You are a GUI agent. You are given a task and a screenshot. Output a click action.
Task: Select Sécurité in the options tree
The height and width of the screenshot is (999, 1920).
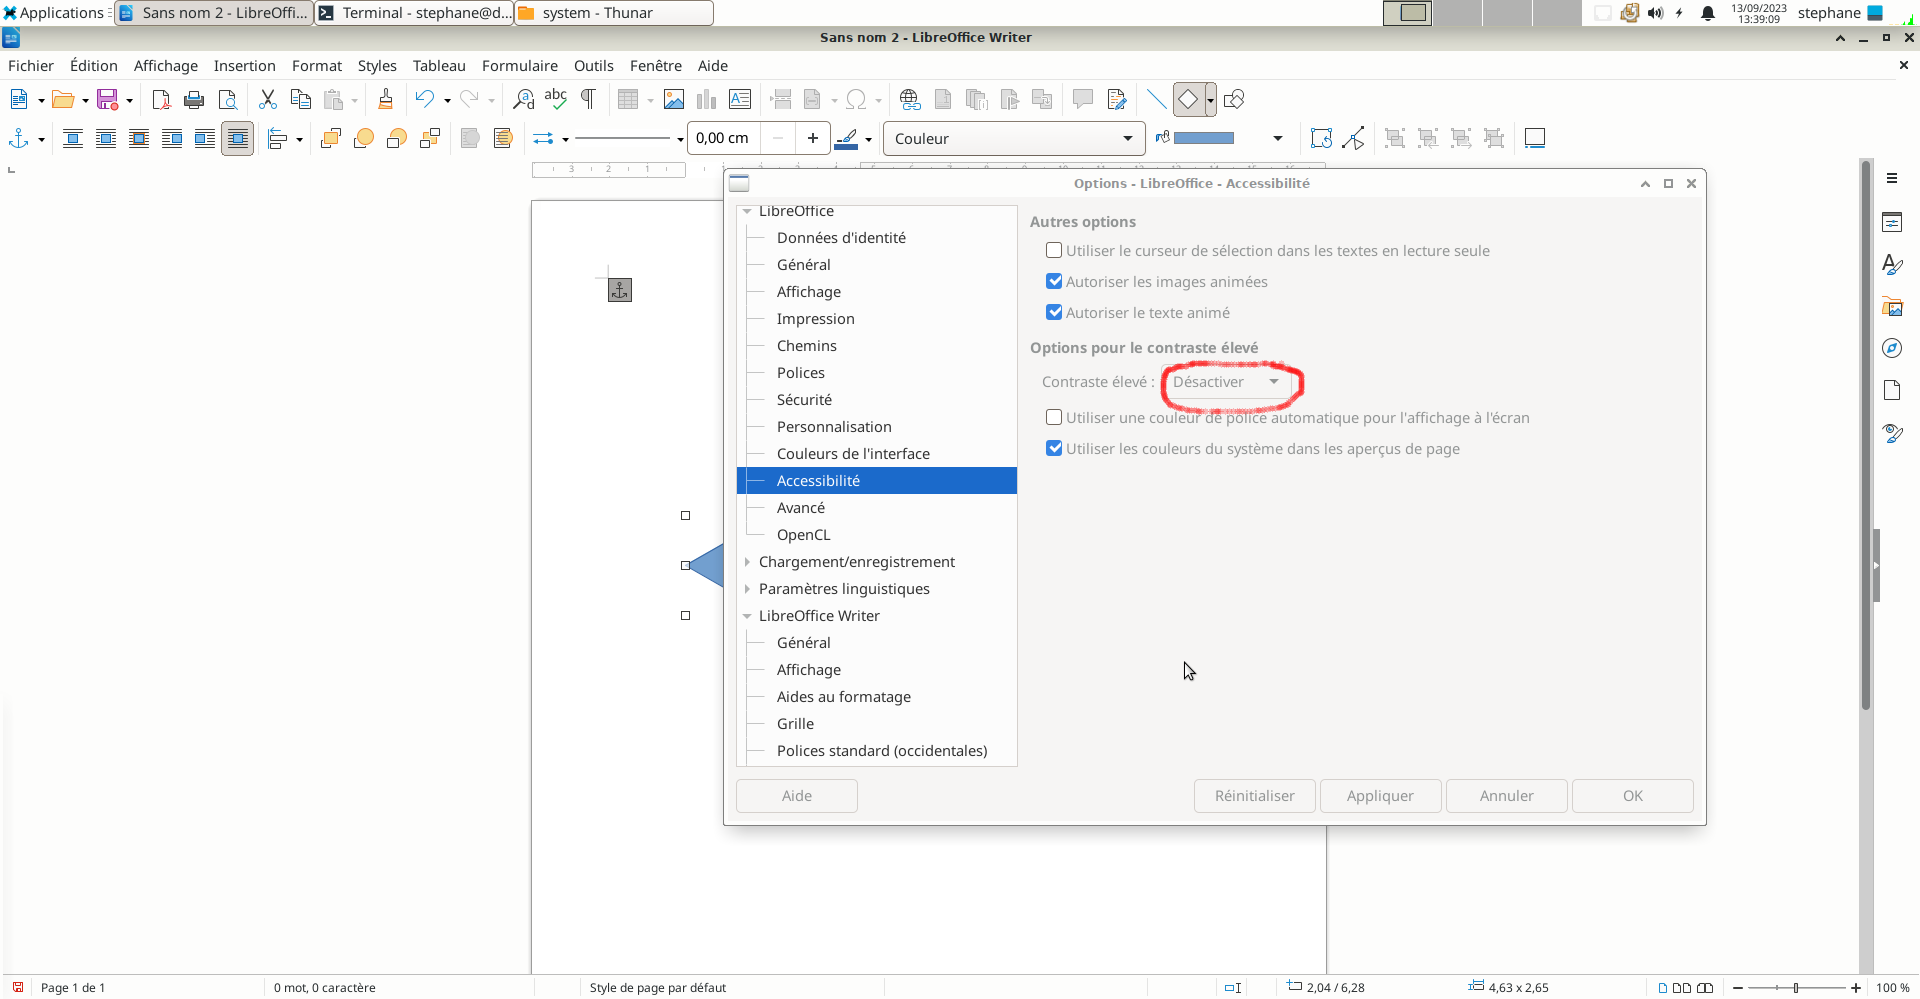(804, 400)
